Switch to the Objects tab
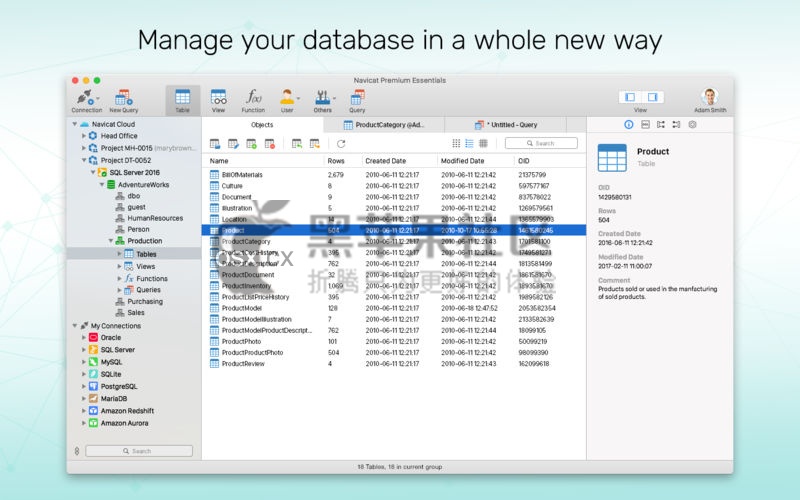The image size is (800, 500). coord(262,125)
